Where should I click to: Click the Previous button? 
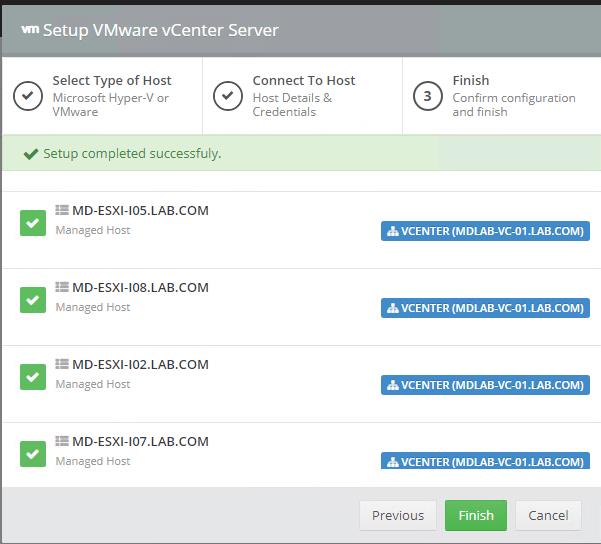(x=398, y=515)
